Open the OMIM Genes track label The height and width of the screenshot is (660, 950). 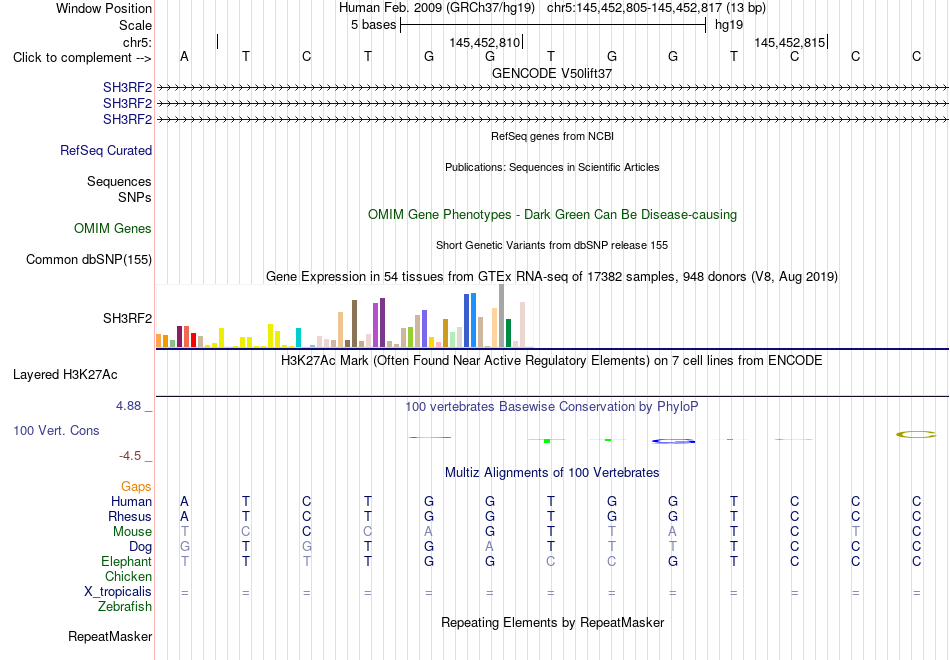113,228
